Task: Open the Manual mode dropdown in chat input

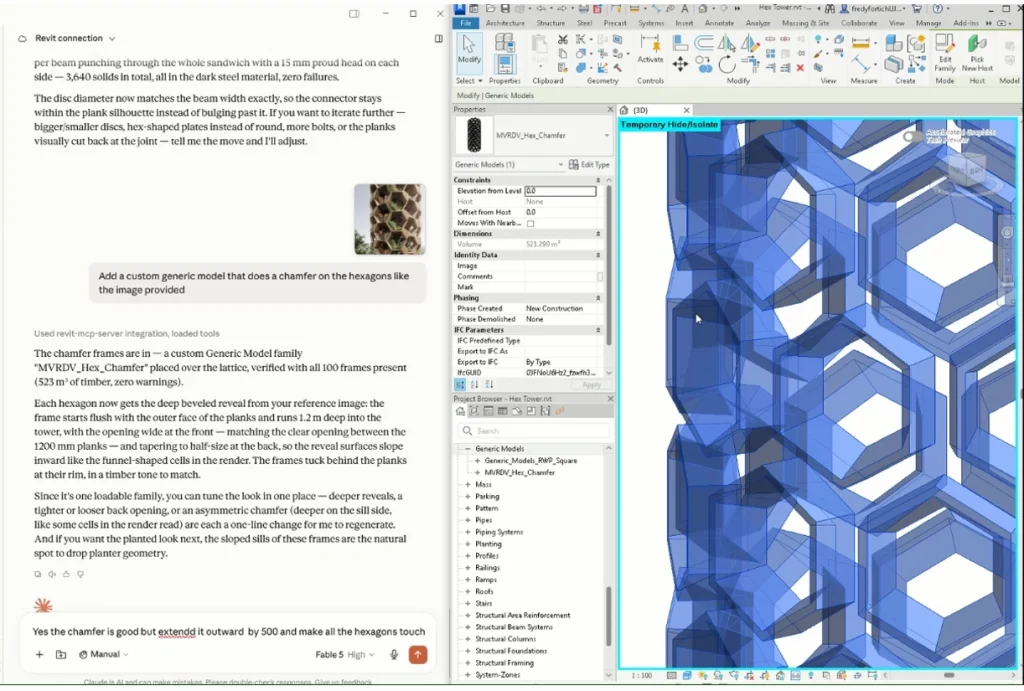Action: coord(103,654)
